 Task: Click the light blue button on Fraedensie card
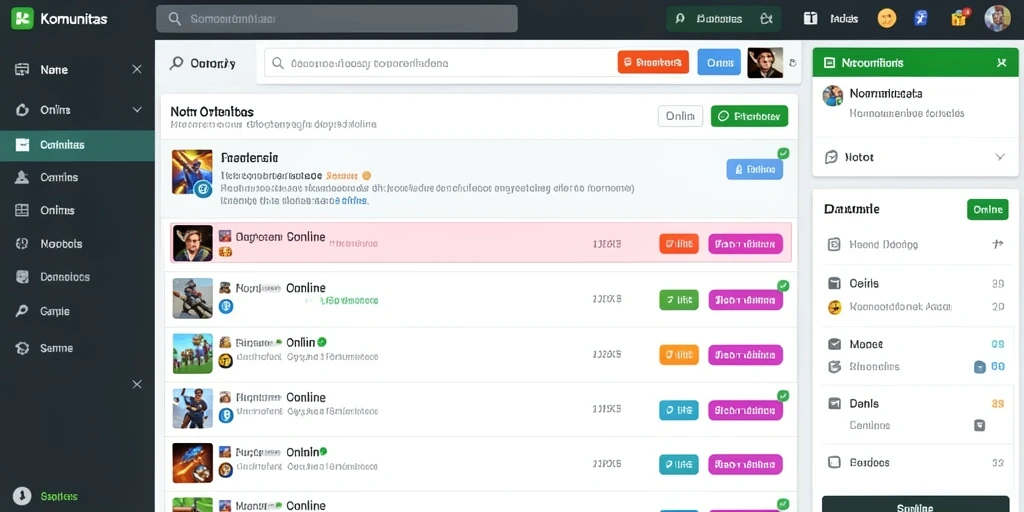click(754, 170)
